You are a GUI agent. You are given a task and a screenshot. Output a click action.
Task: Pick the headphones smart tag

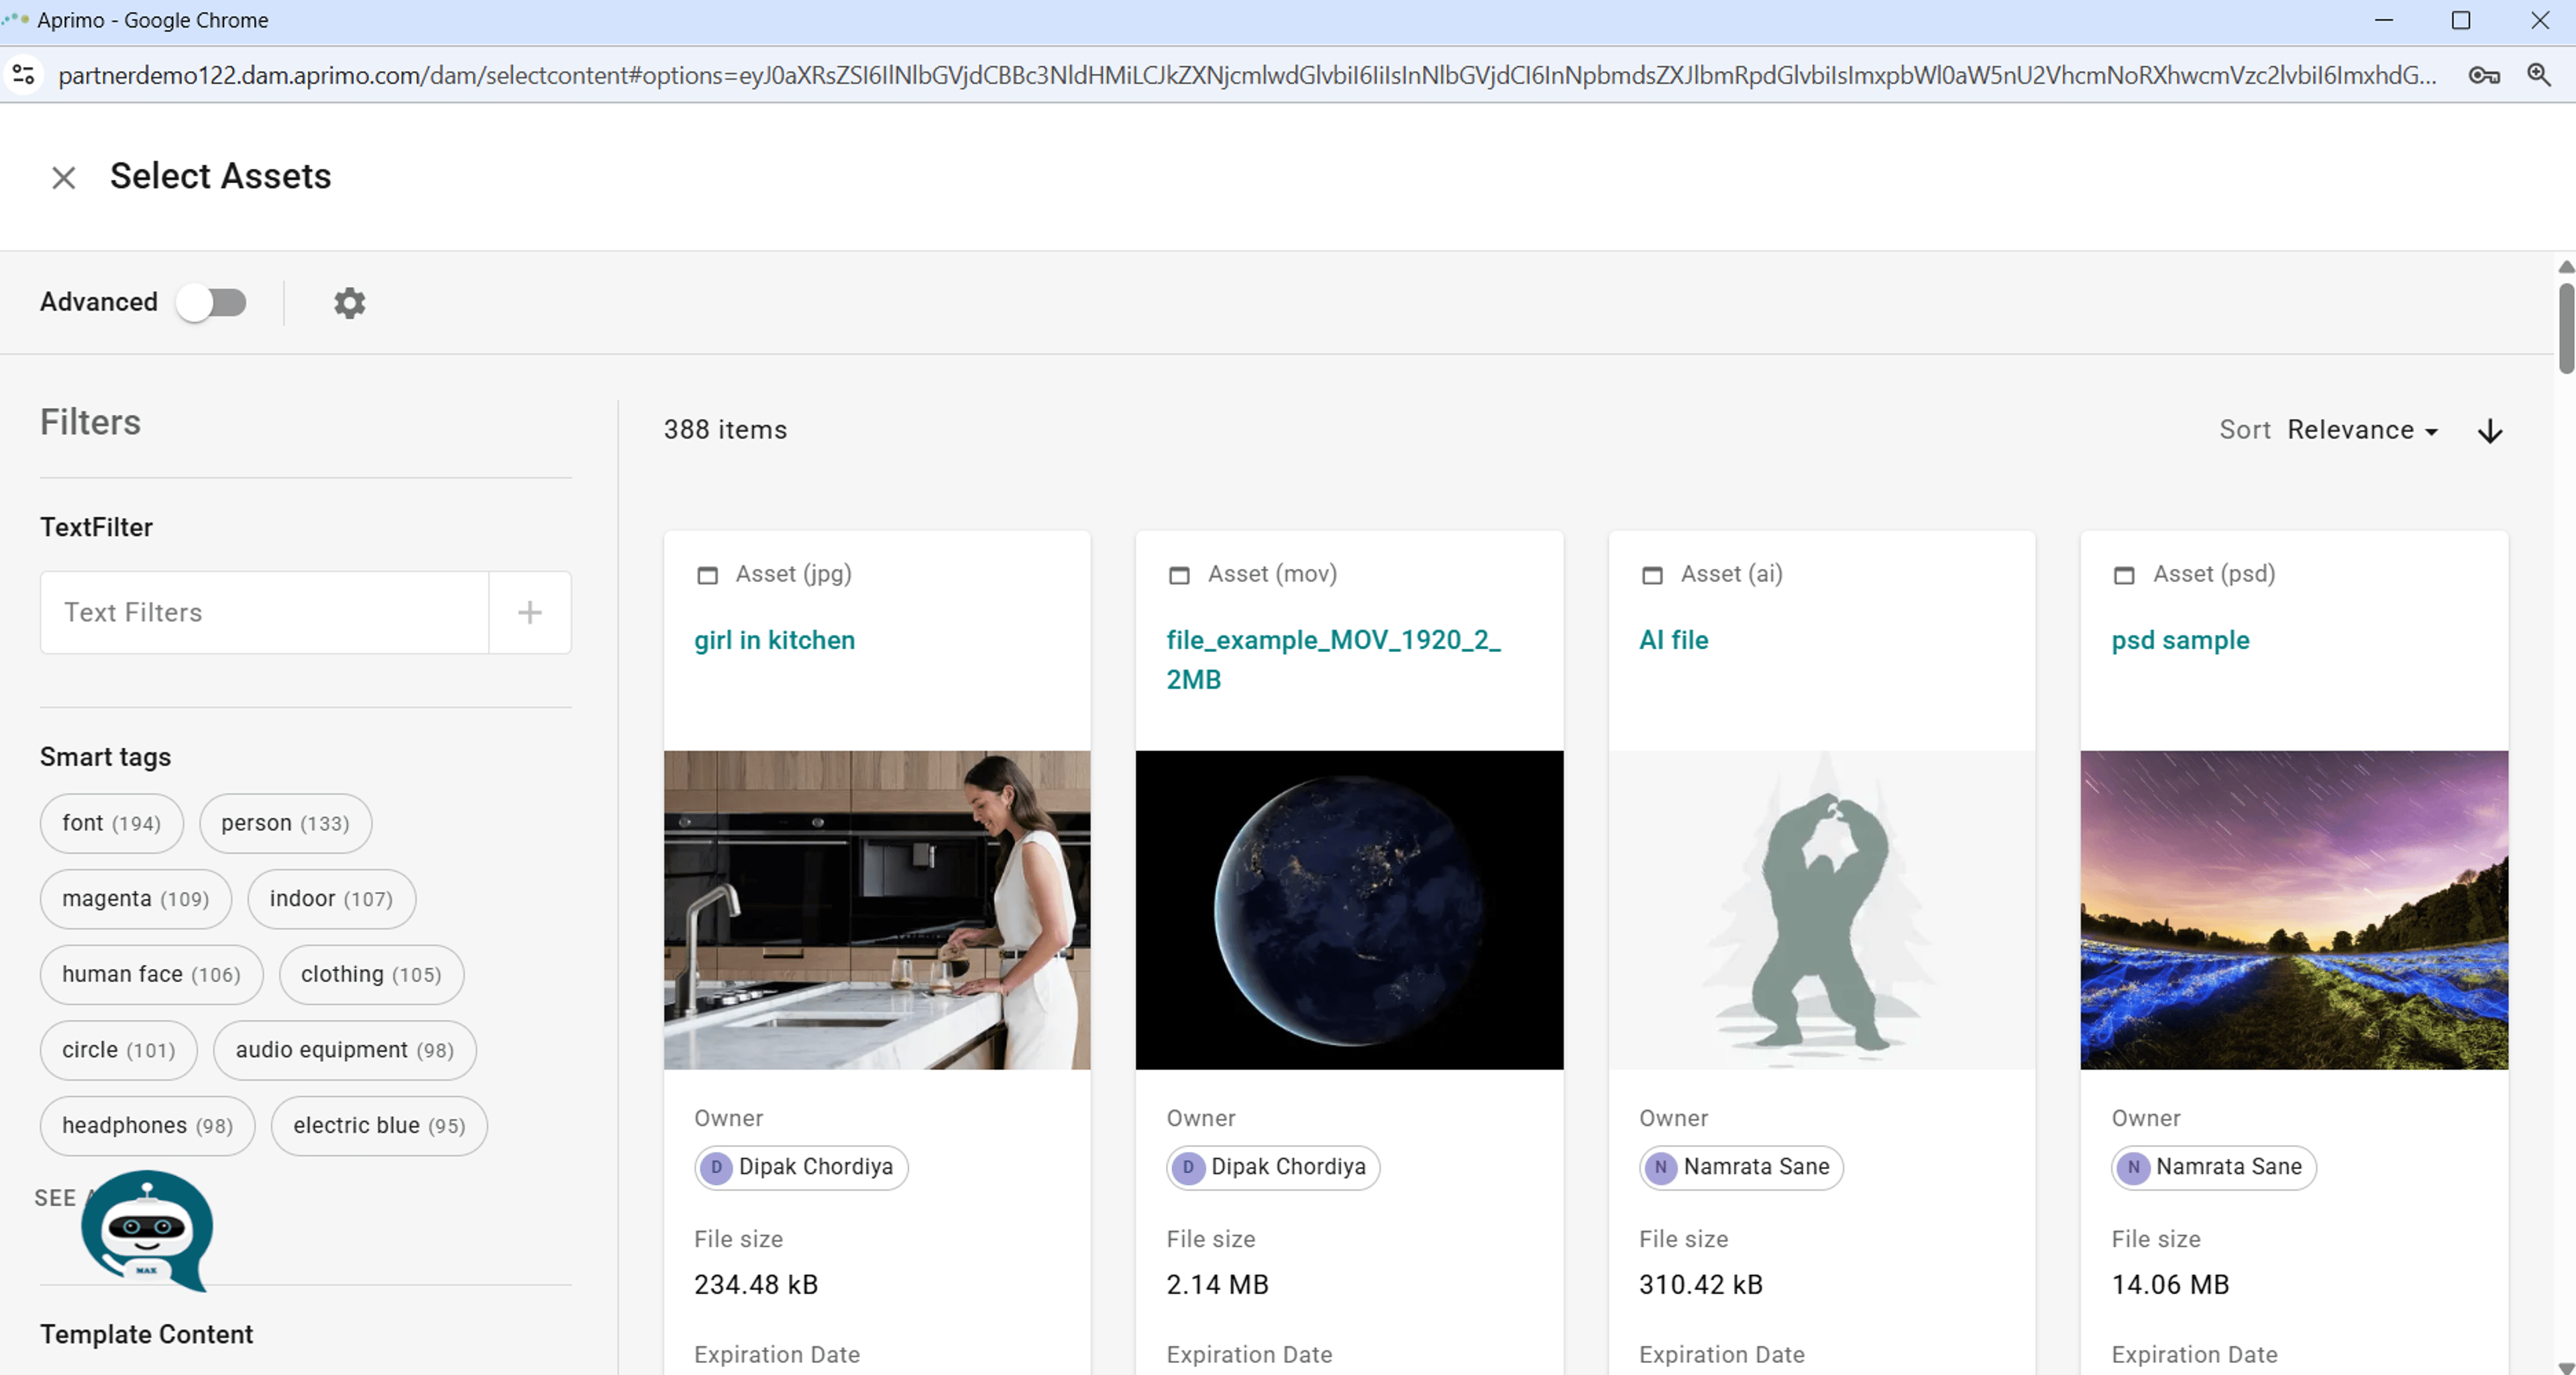pos(147,1126)
